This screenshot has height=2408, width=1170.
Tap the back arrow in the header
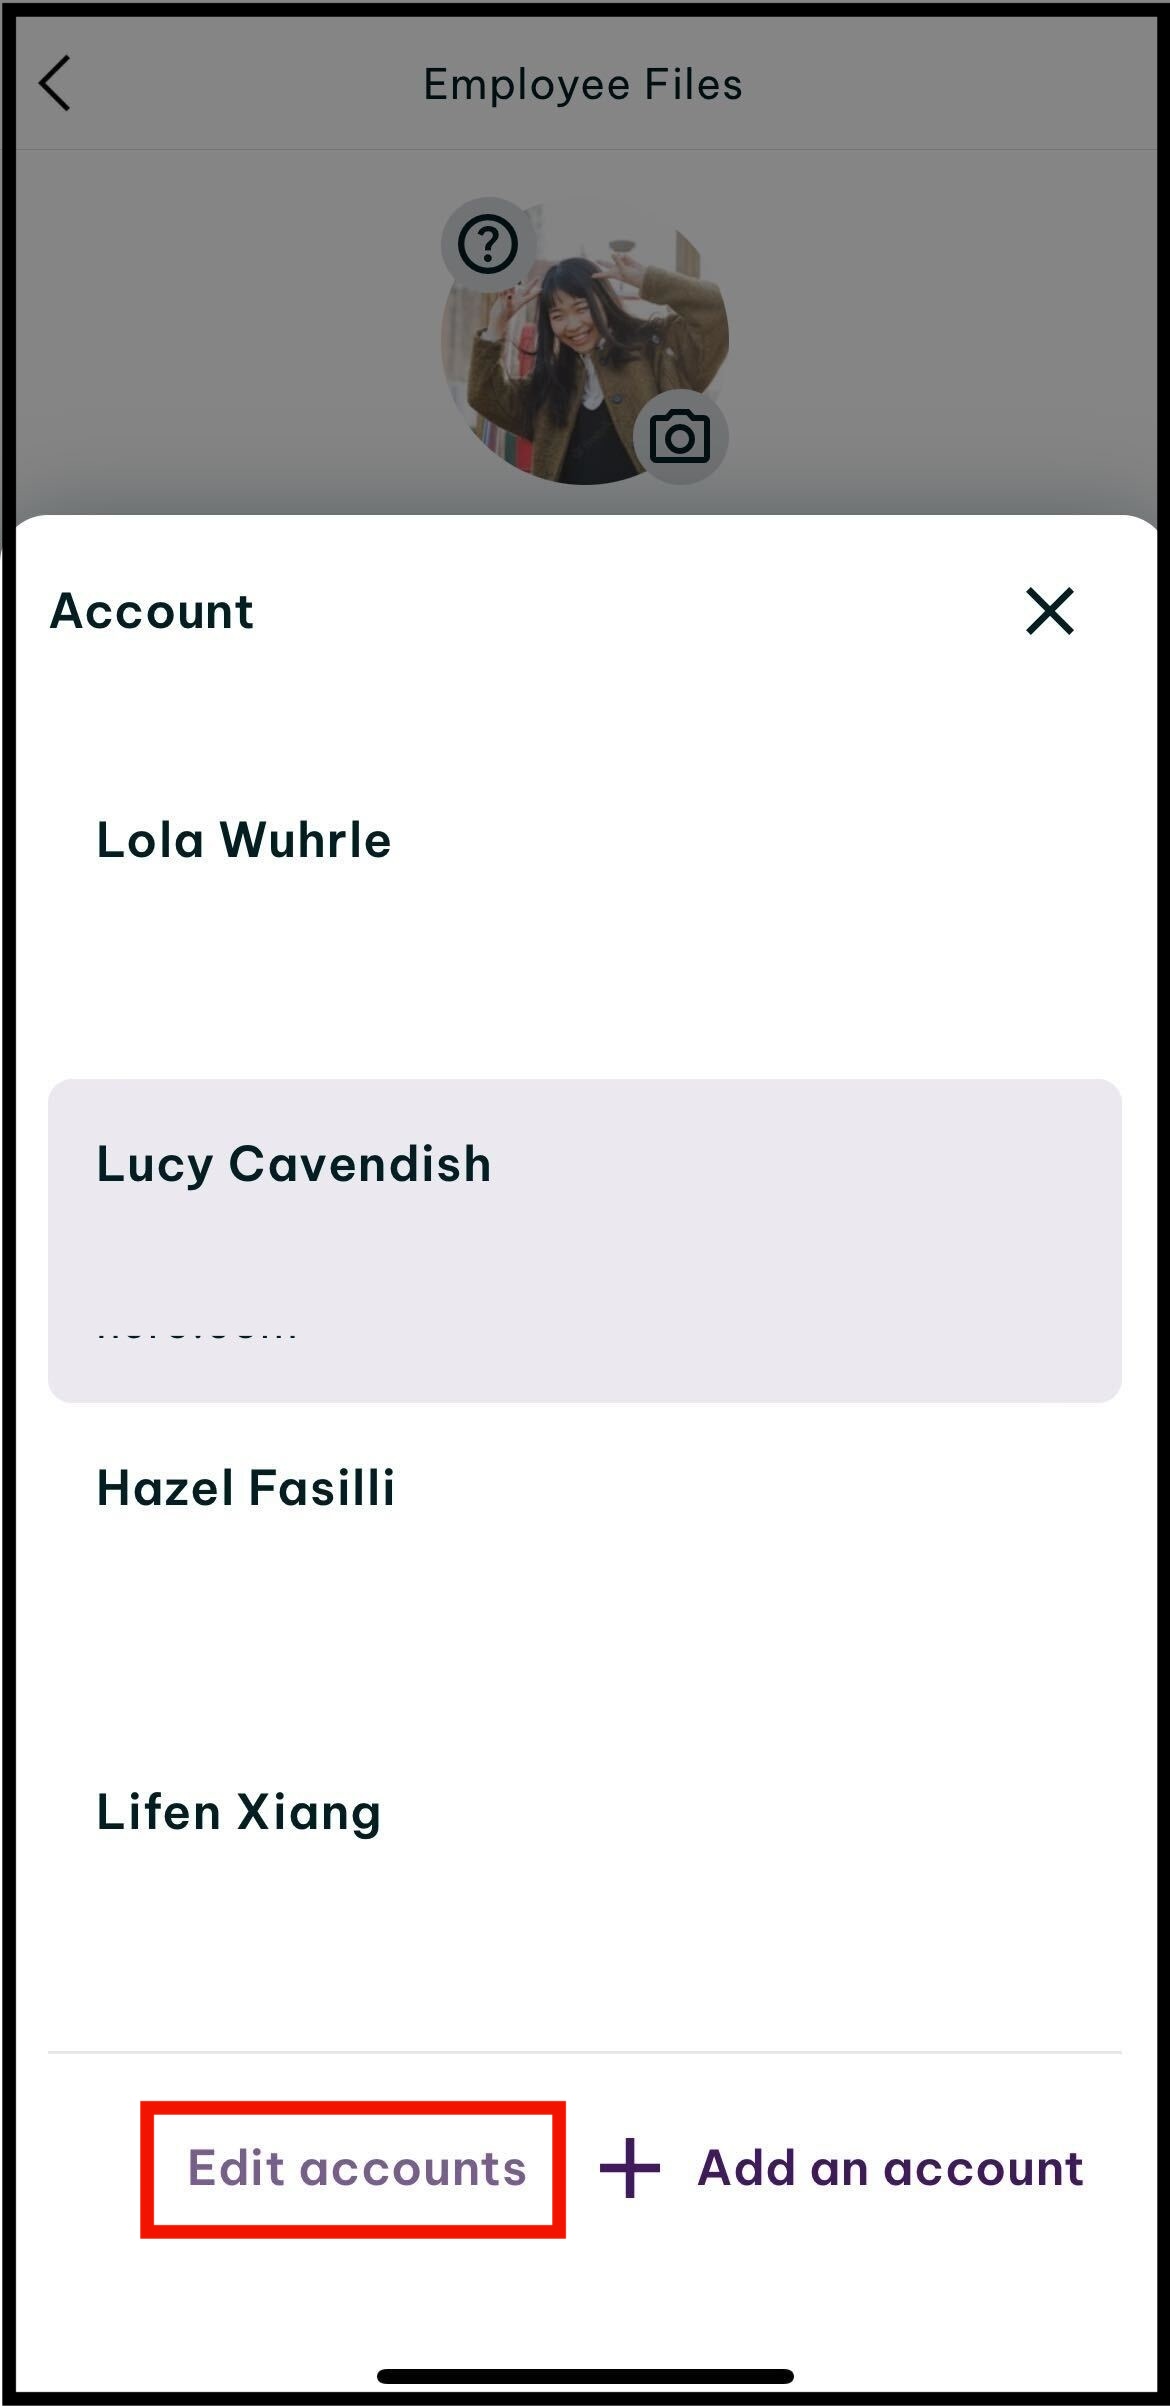(56, 83)
